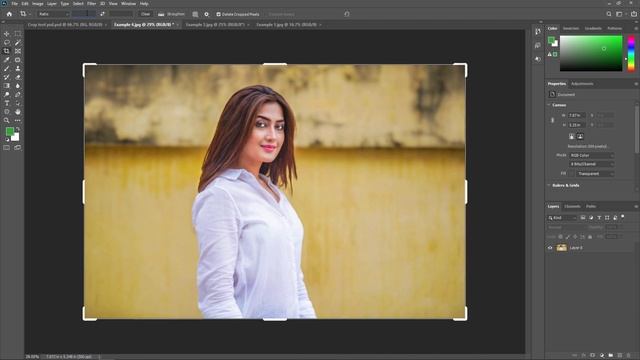Click the canvas Width input field
The image size is (640, 360).
point(577,116)
